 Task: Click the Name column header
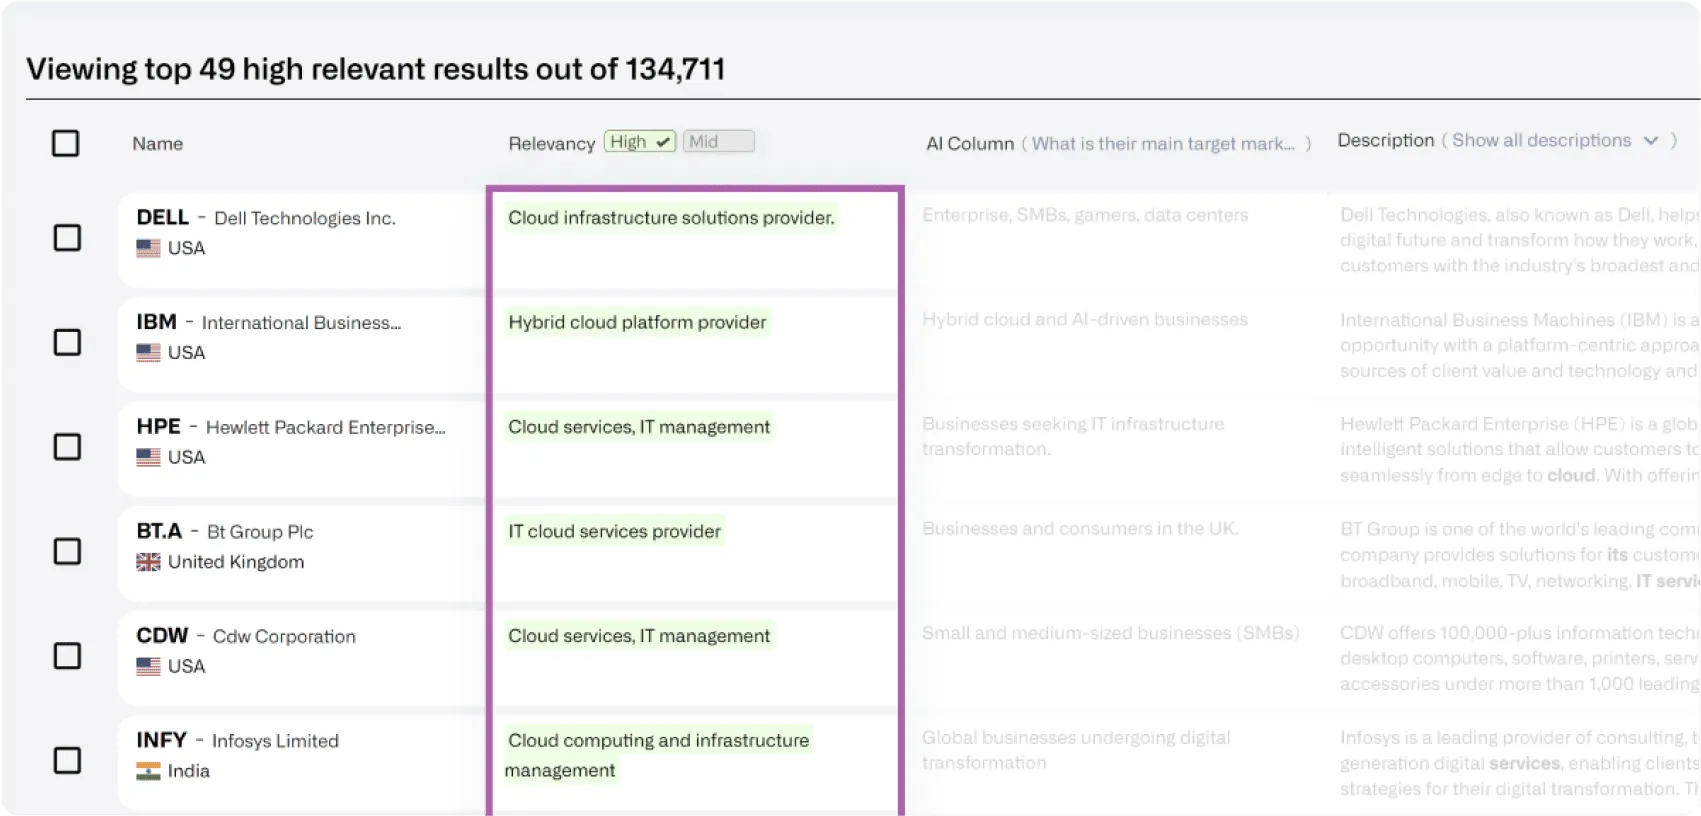(157, 143)
